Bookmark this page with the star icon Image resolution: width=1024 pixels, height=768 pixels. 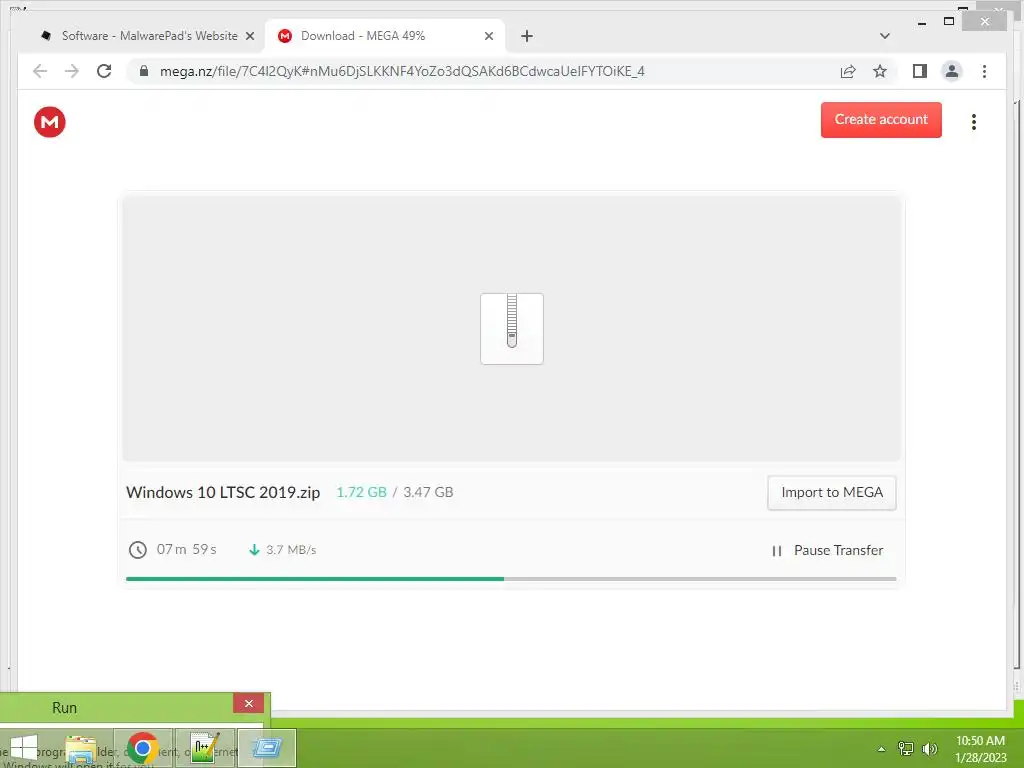click(x=880, y=71)
